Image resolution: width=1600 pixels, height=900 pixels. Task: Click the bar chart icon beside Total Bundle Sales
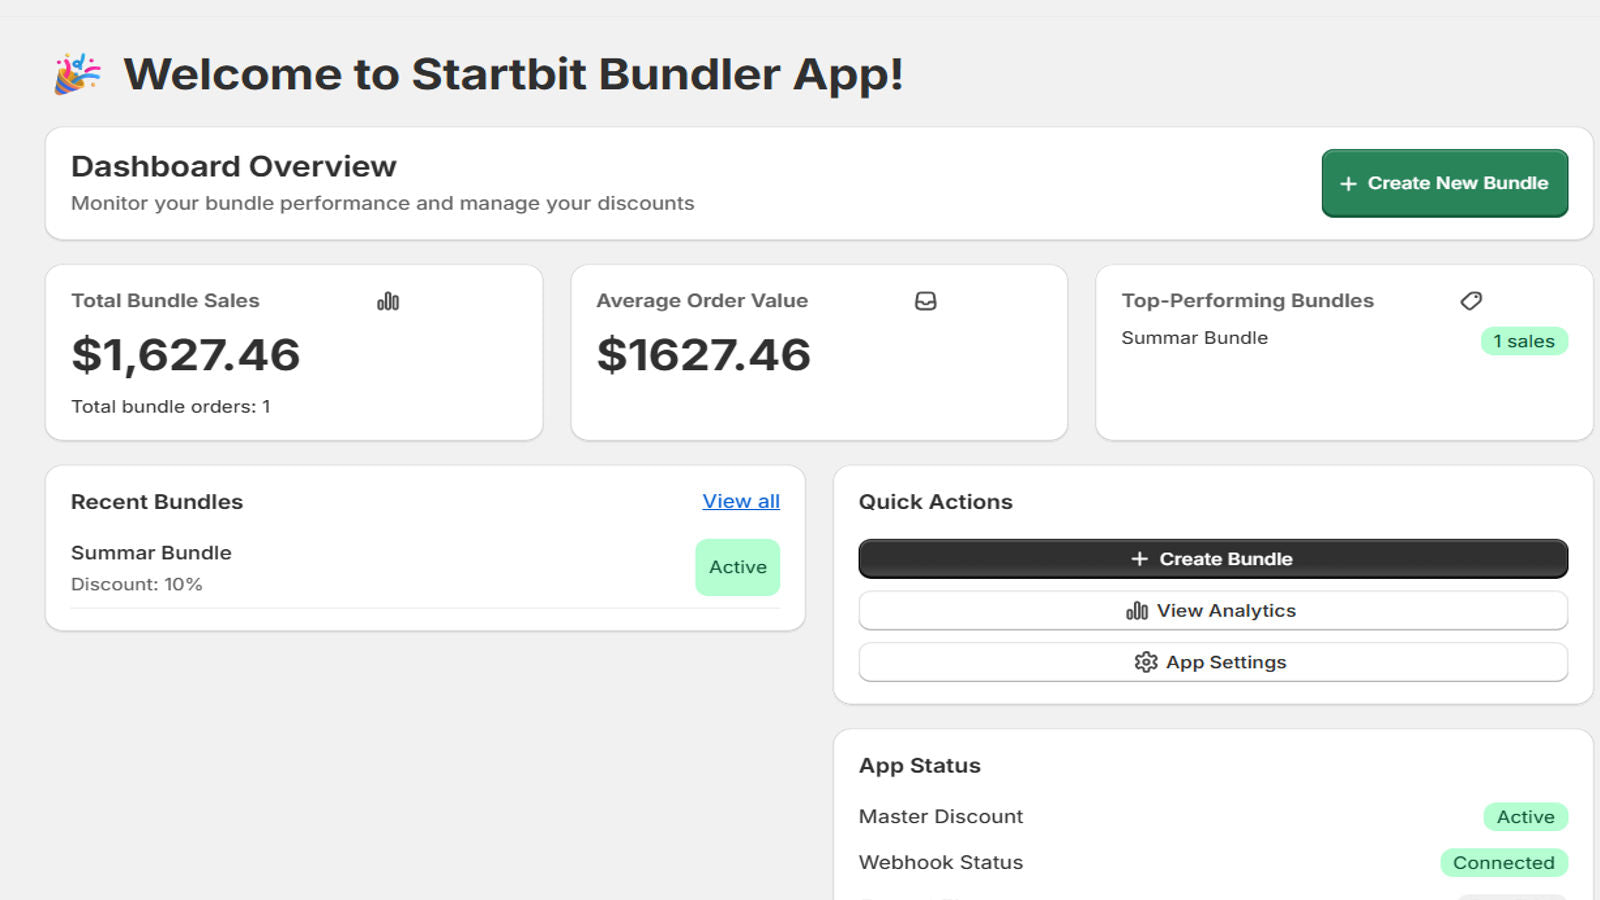tap(388, 301)
